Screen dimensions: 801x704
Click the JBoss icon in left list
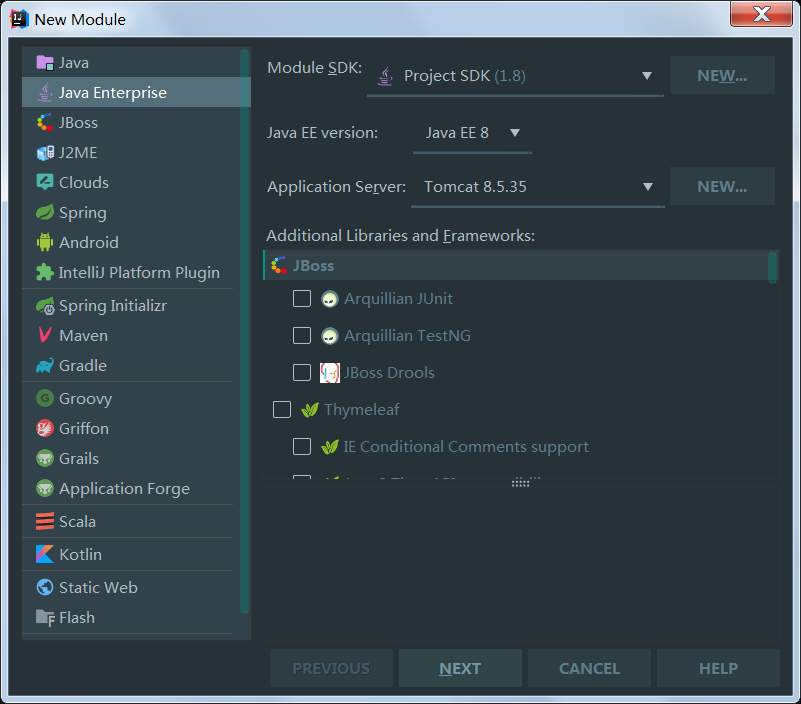(45, 123)
